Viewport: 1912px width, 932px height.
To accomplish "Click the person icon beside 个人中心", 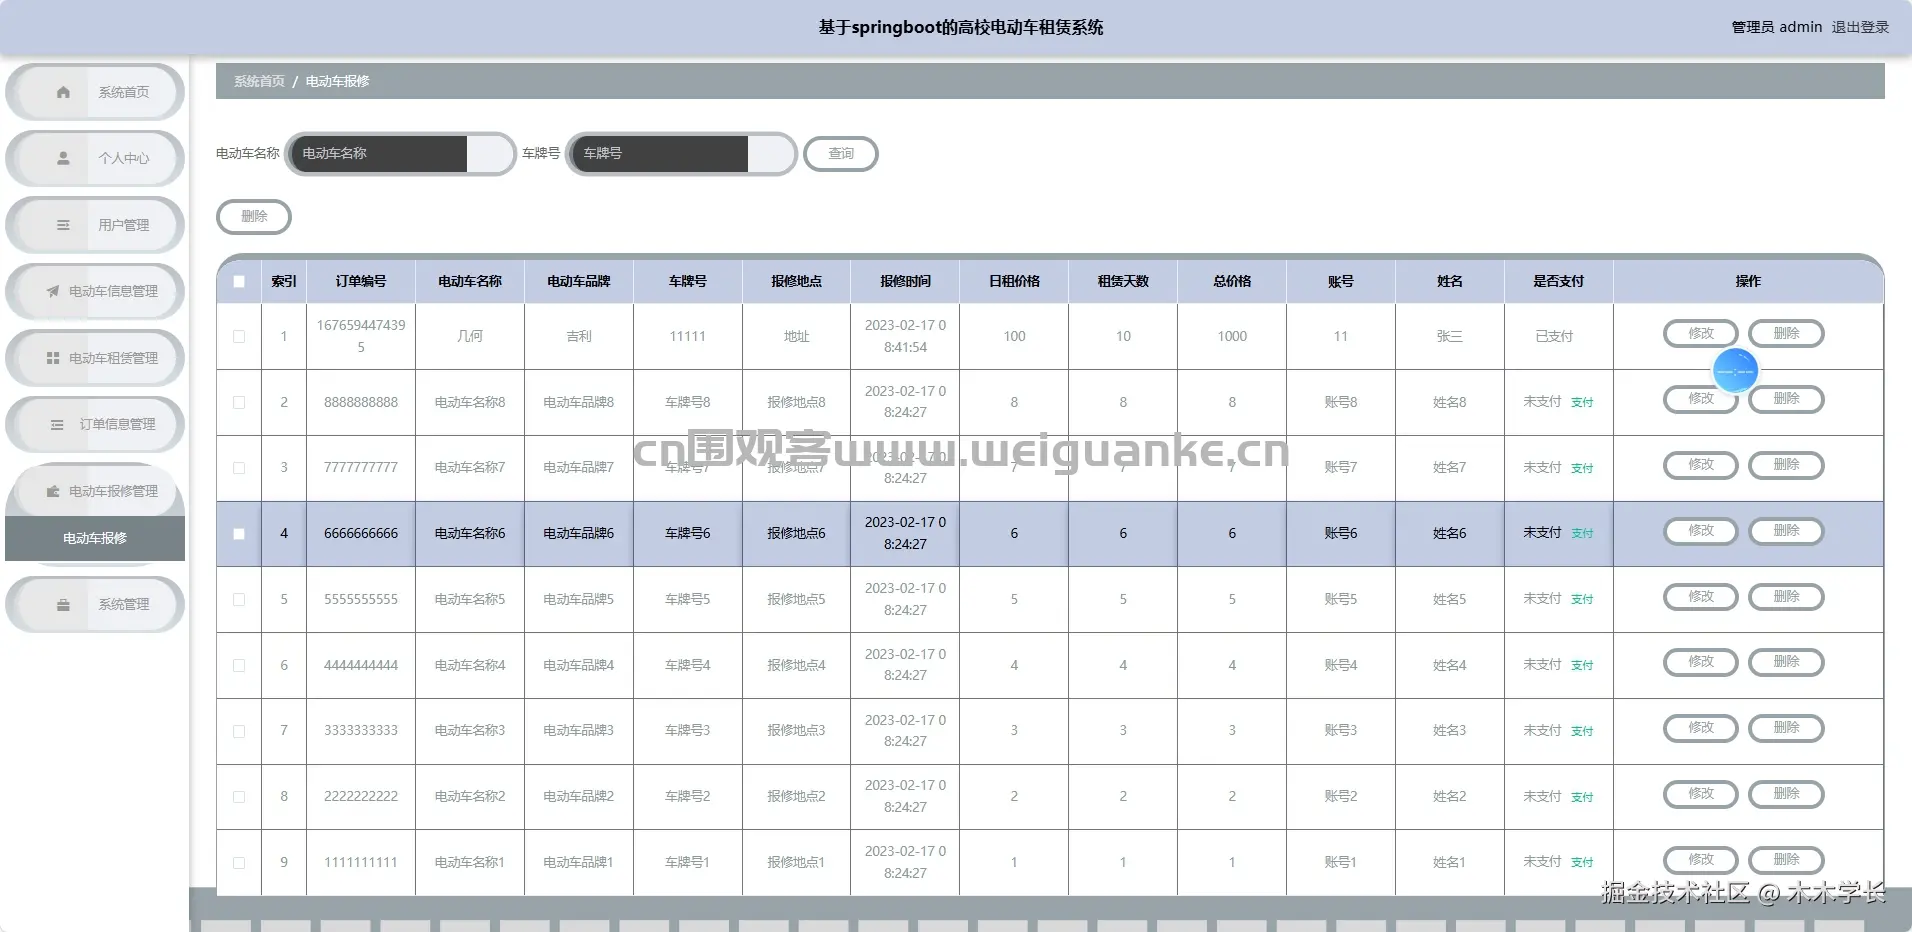I will 63,158.
